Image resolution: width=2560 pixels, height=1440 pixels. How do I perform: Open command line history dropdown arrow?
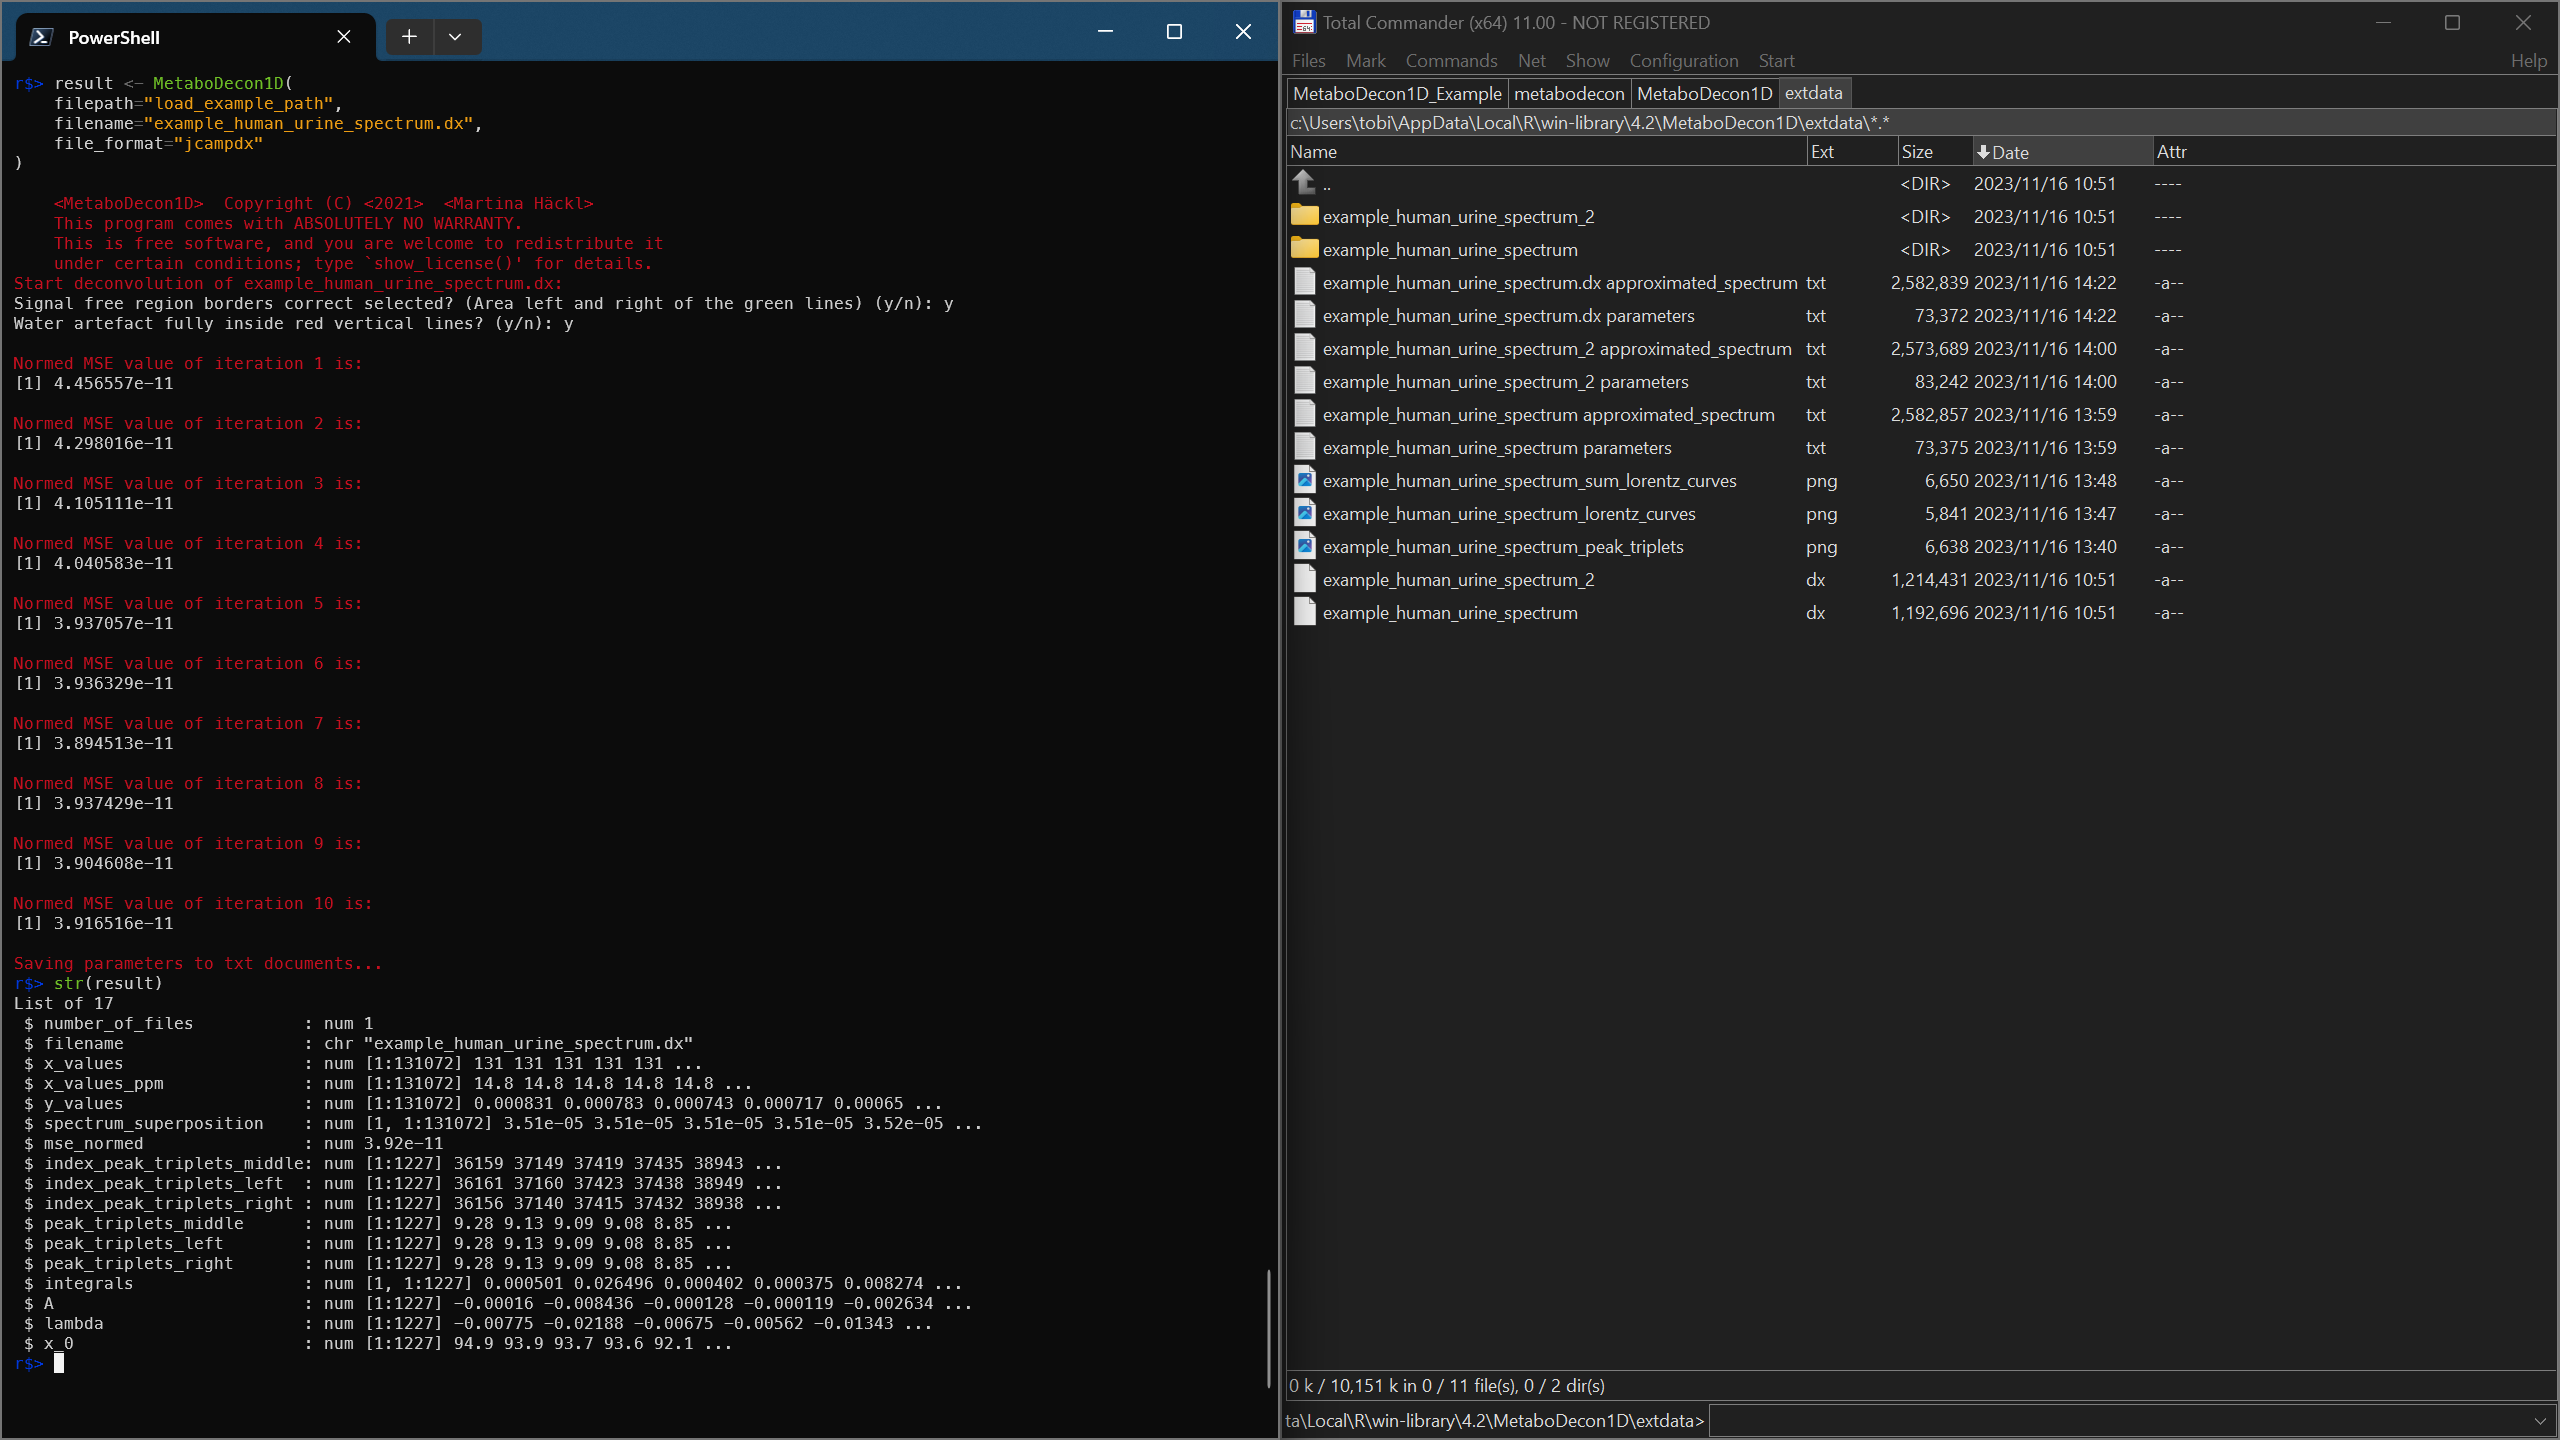pos(2540,1421)
